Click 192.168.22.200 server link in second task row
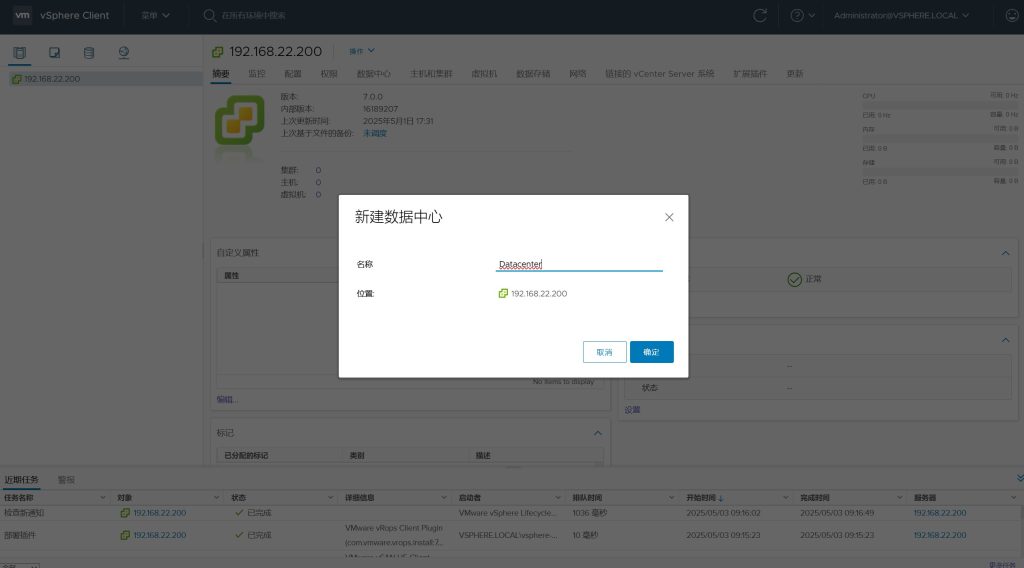Image resolution: width=1024 pixels, height=568 pixels. (x=939, y=535)
